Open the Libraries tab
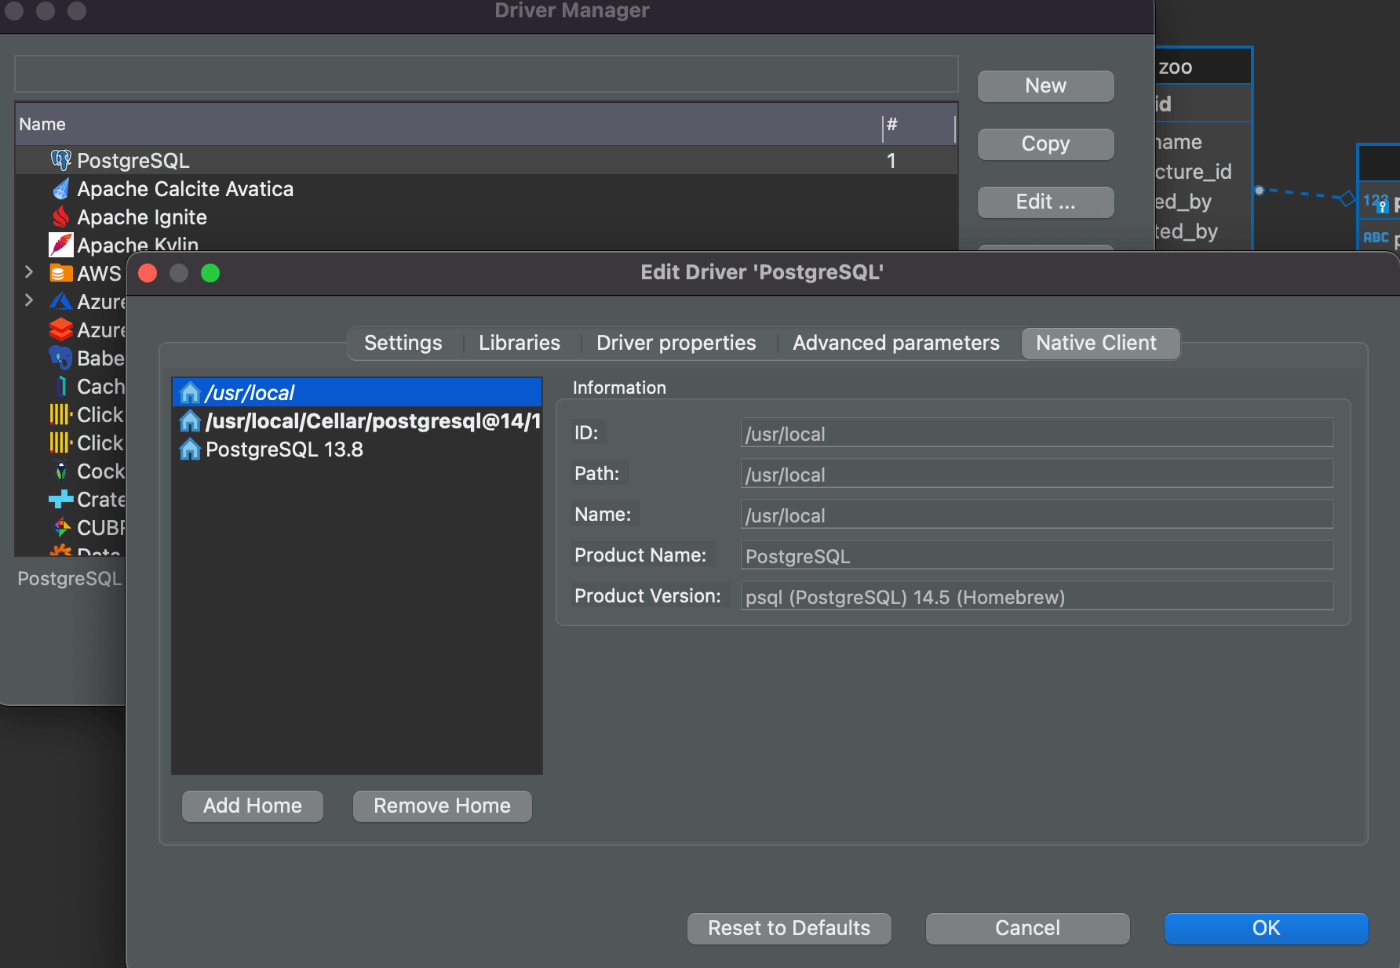Image resolution: width=1400 pixels, height=968 pixels. click(519, 343)
